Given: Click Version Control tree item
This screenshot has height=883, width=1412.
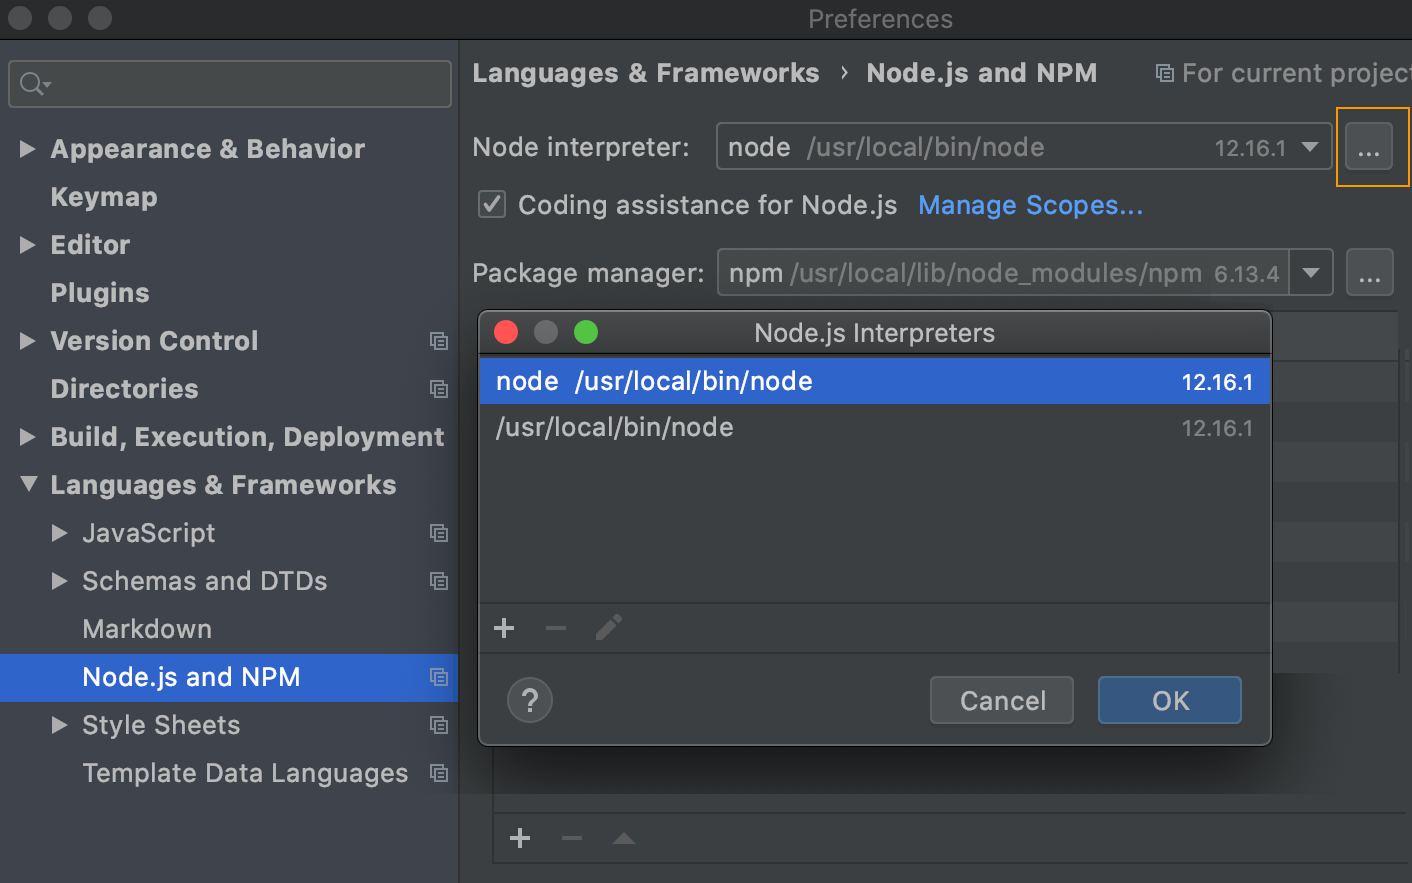Looking at the screenshot, I should tap(154, 341).
